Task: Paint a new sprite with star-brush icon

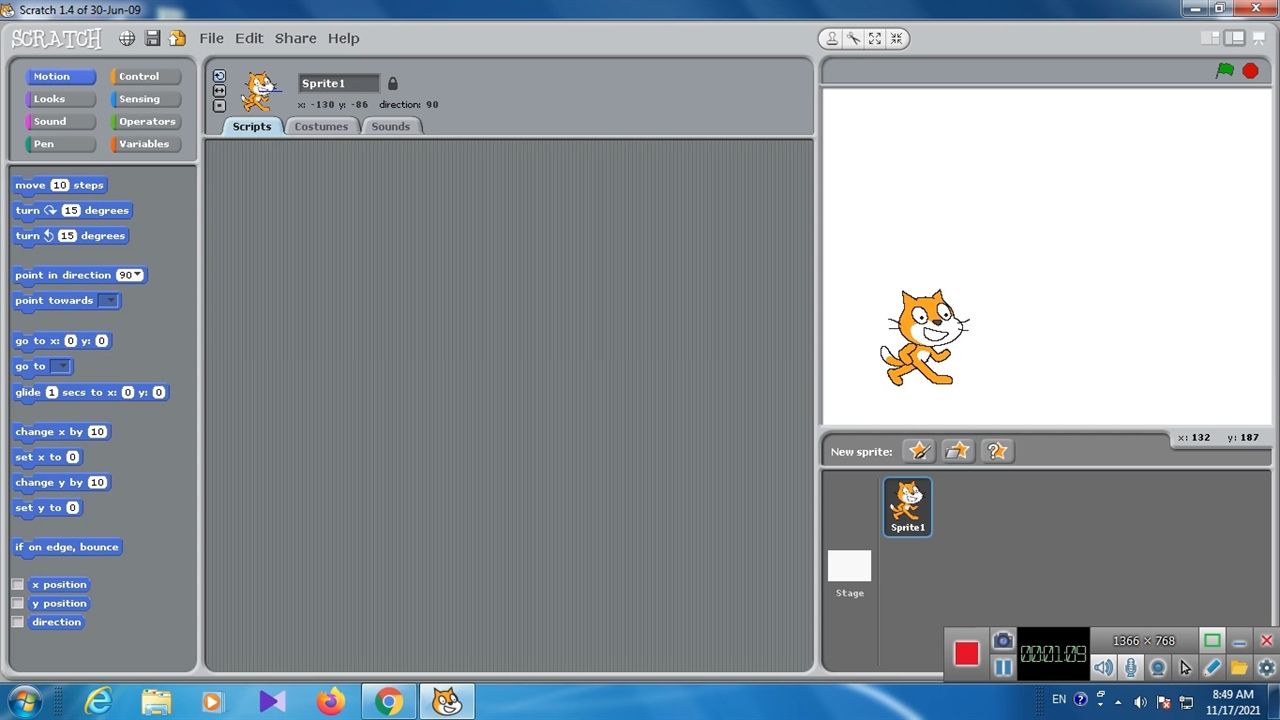Action: tap(918, 452)
